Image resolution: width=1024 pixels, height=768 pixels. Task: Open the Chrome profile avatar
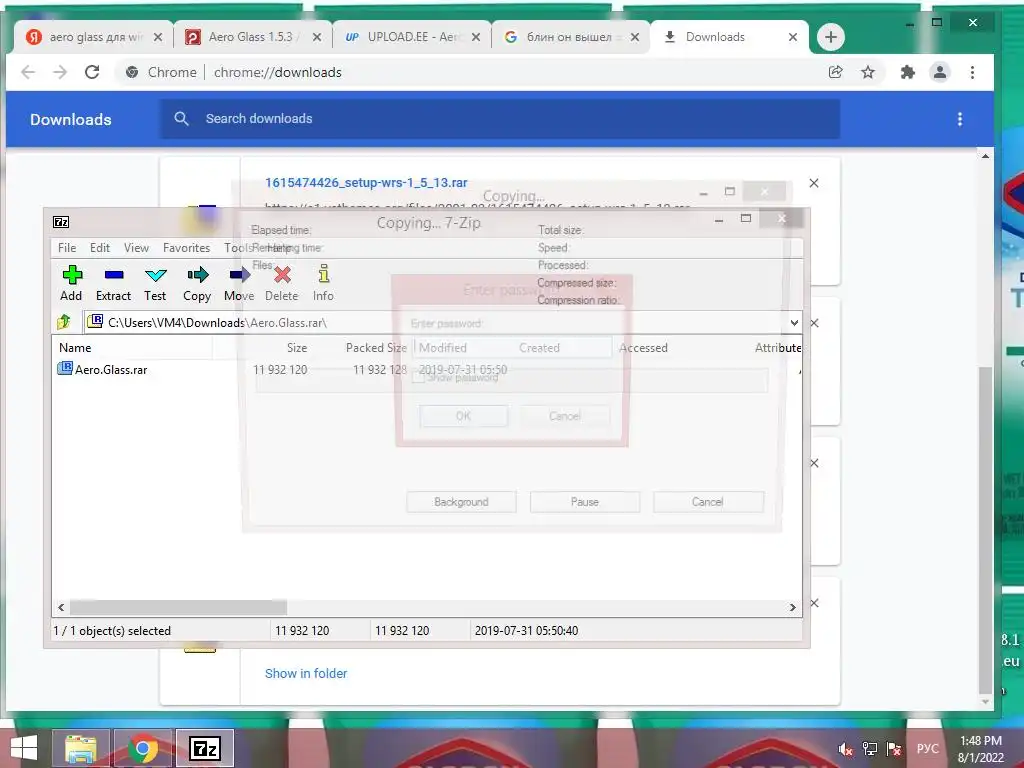[940, 72]
